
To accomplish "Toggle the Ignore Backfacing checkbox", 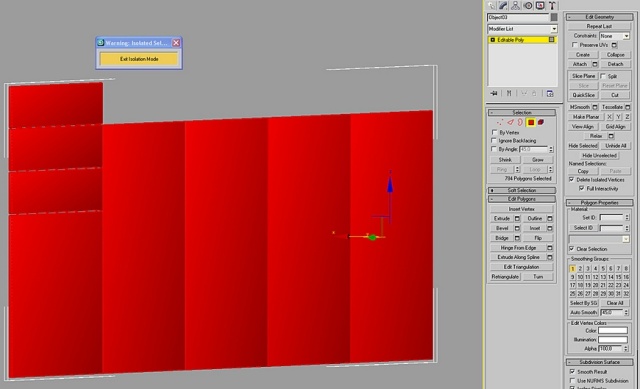I will pyautogui.click(x=494, y=140).
